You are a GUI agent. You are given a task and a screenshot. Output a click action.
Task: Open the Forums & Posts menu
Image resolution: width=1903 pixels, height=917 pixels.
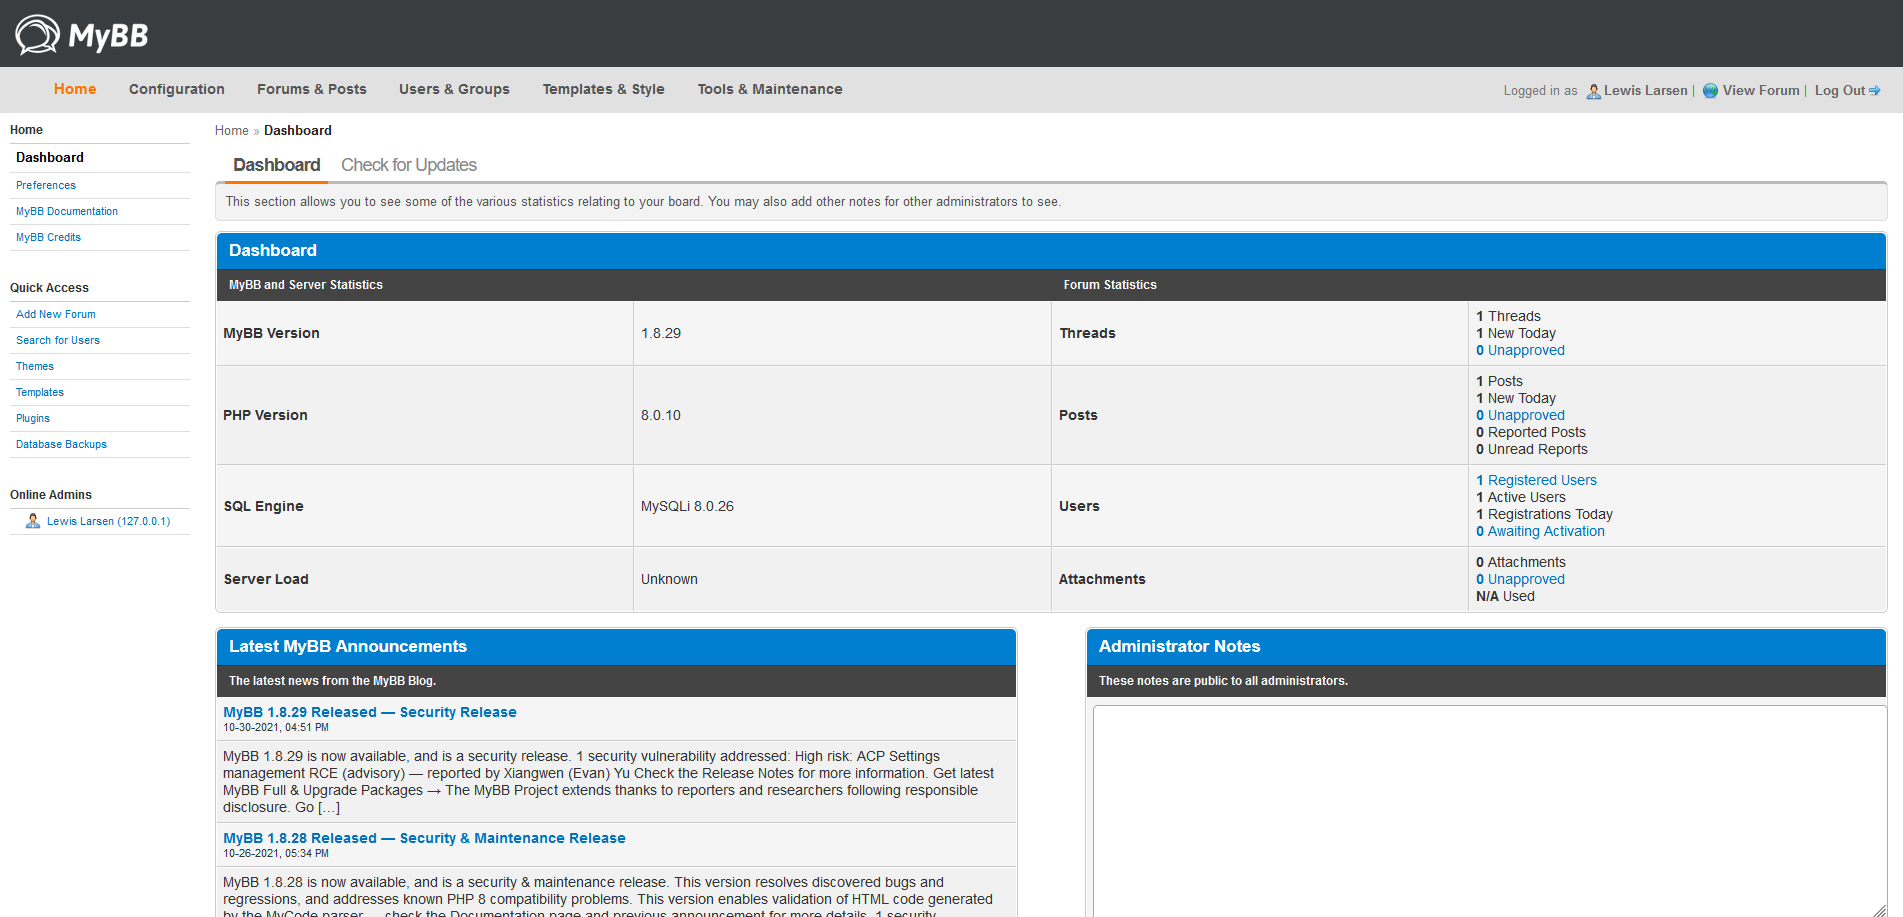click(311, 89)
